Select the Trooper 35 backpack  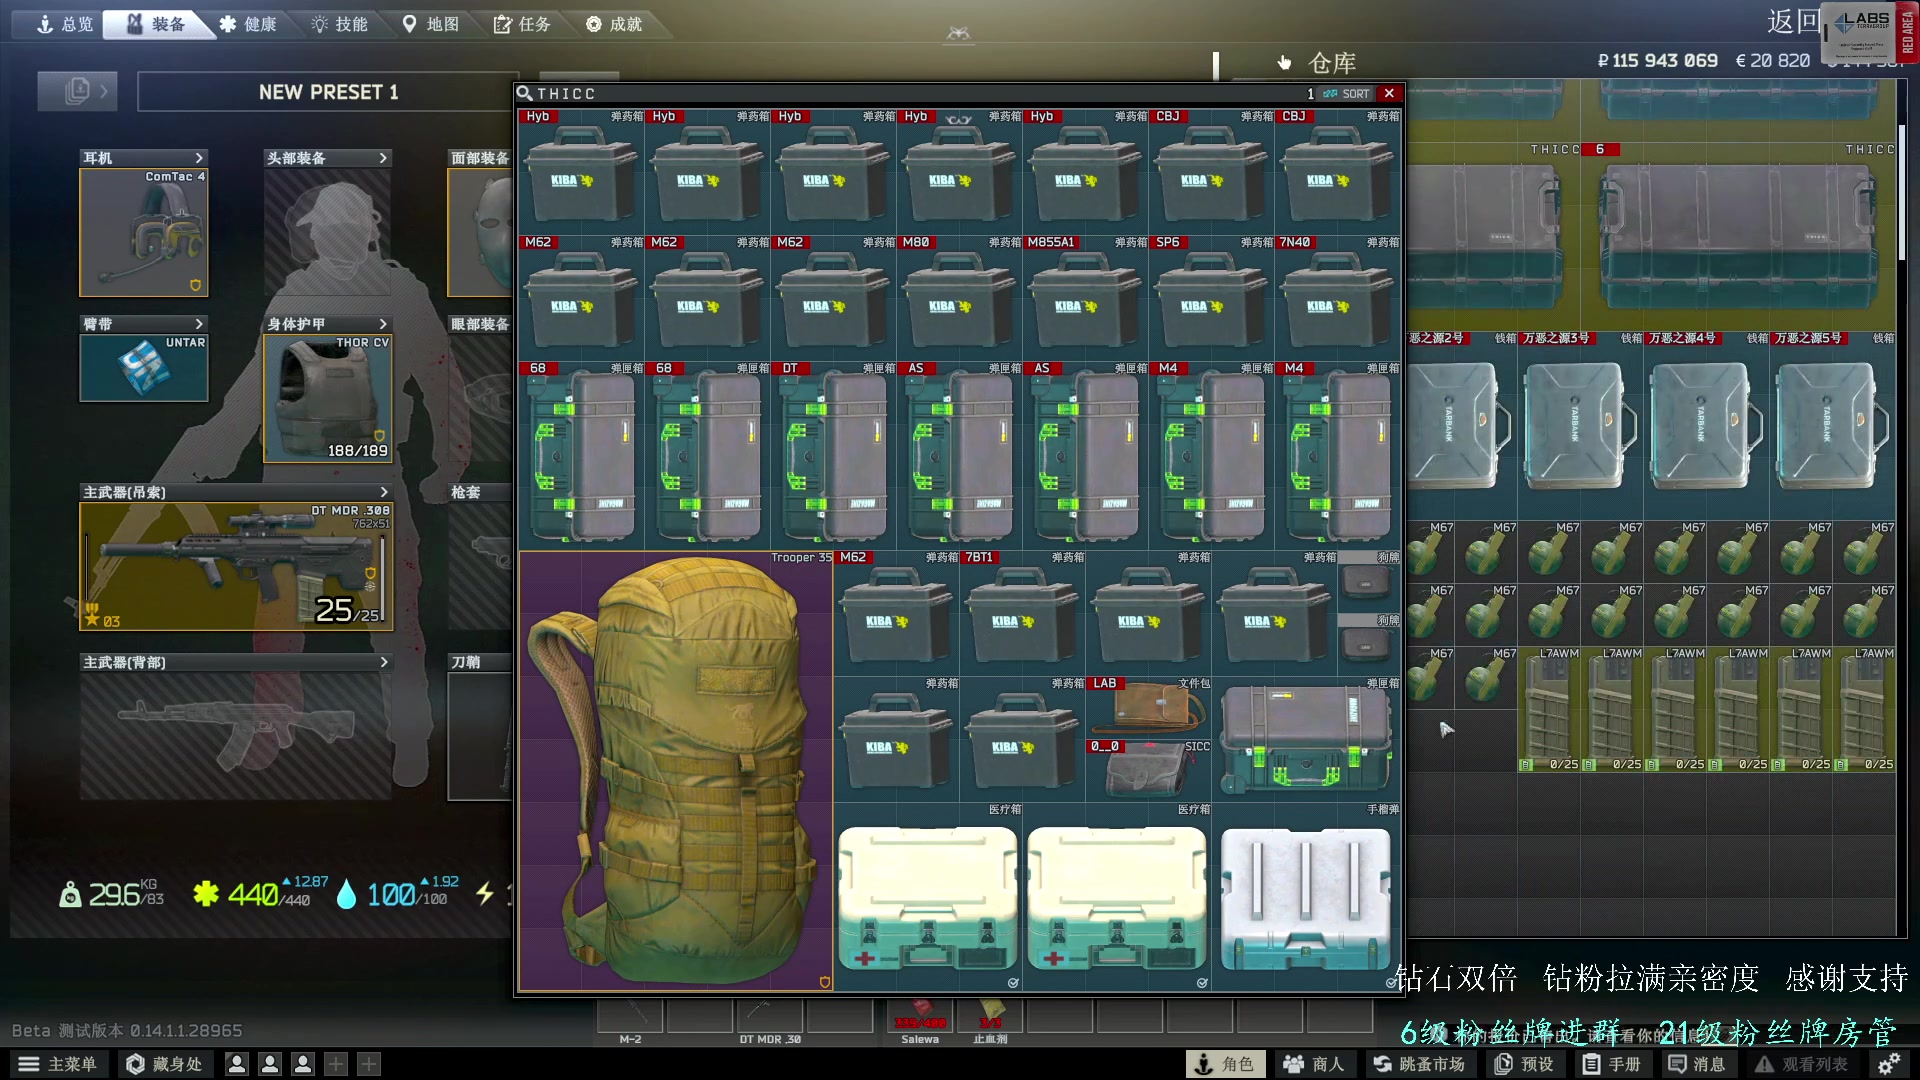point(676,771)
